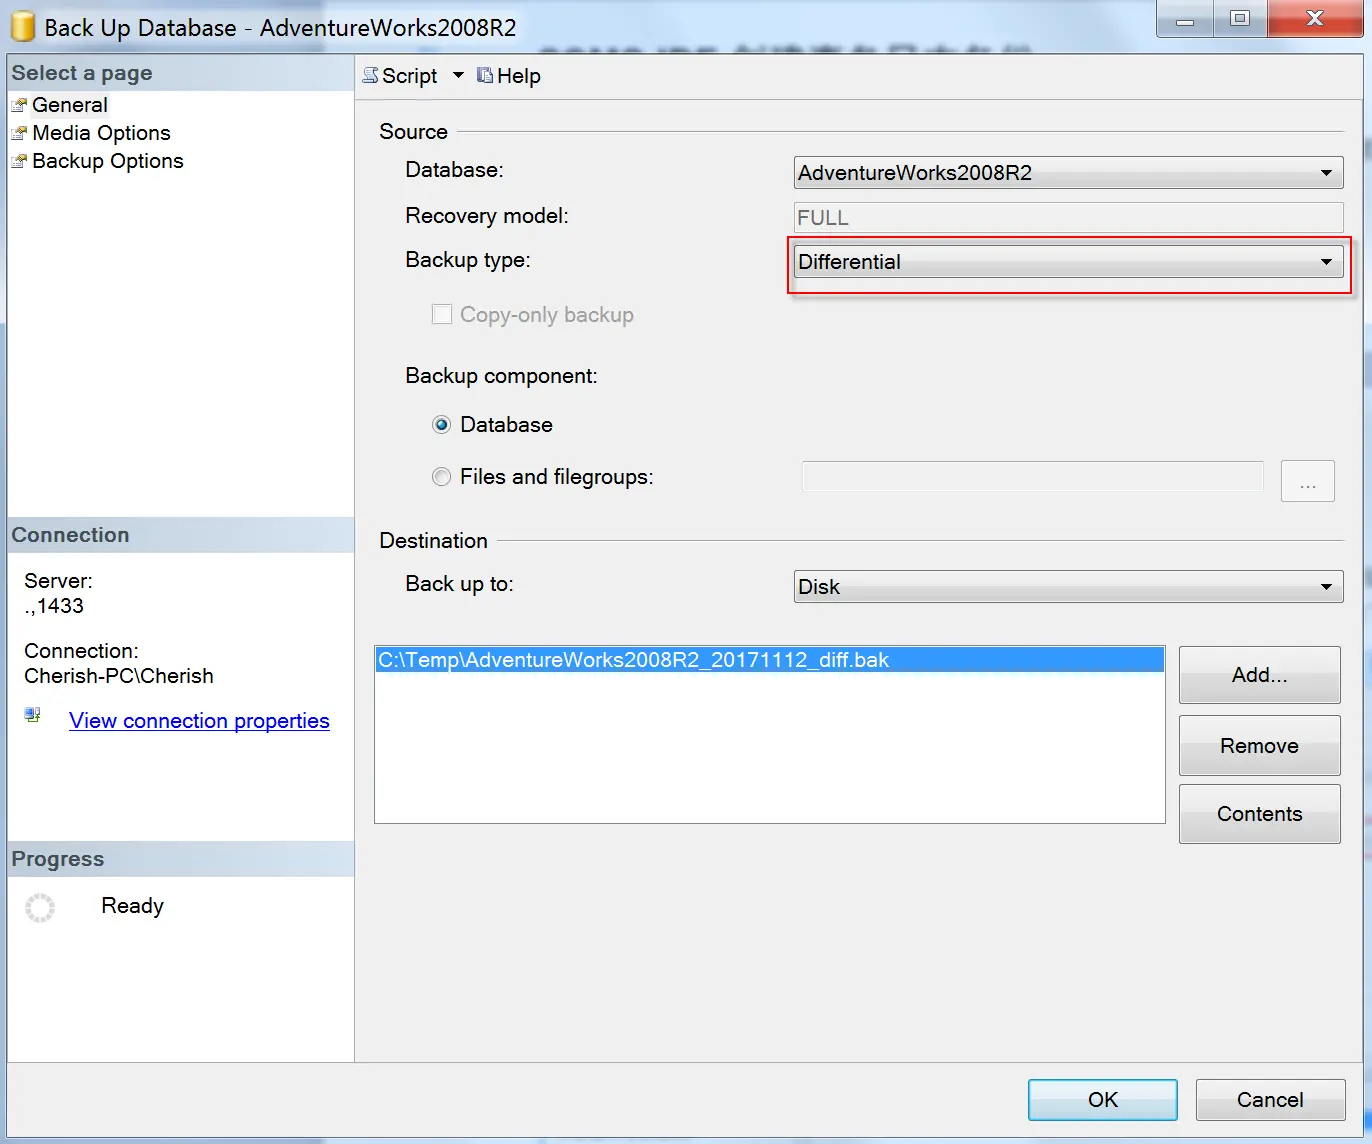Open the Backup Options page
The image size is (1372, 1144).
click(x=108, y=161)
